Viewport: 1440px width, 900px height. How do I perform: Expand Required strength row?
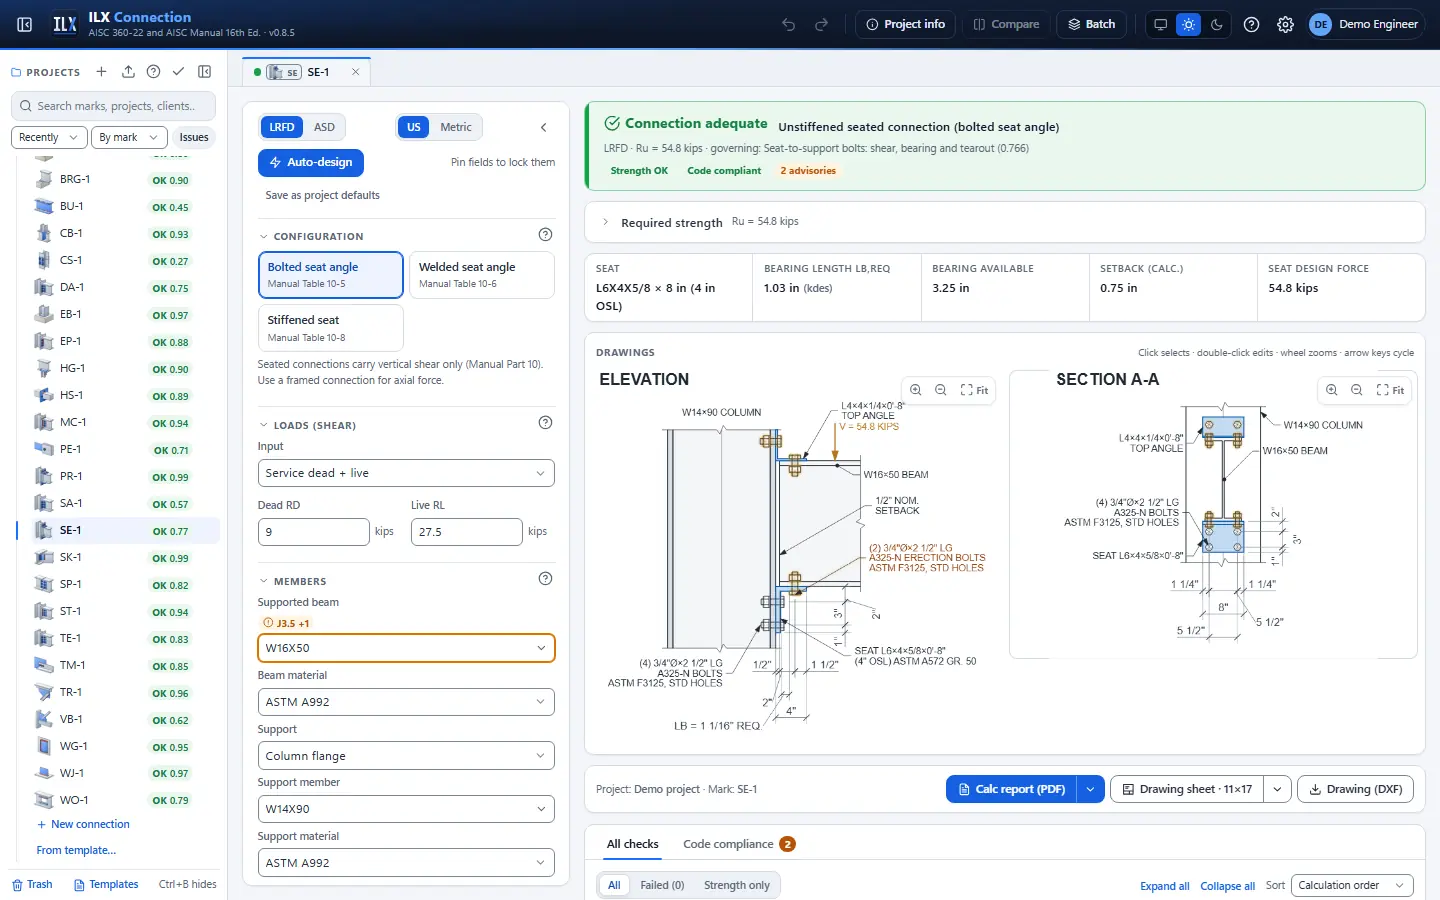coord(1005,222)
